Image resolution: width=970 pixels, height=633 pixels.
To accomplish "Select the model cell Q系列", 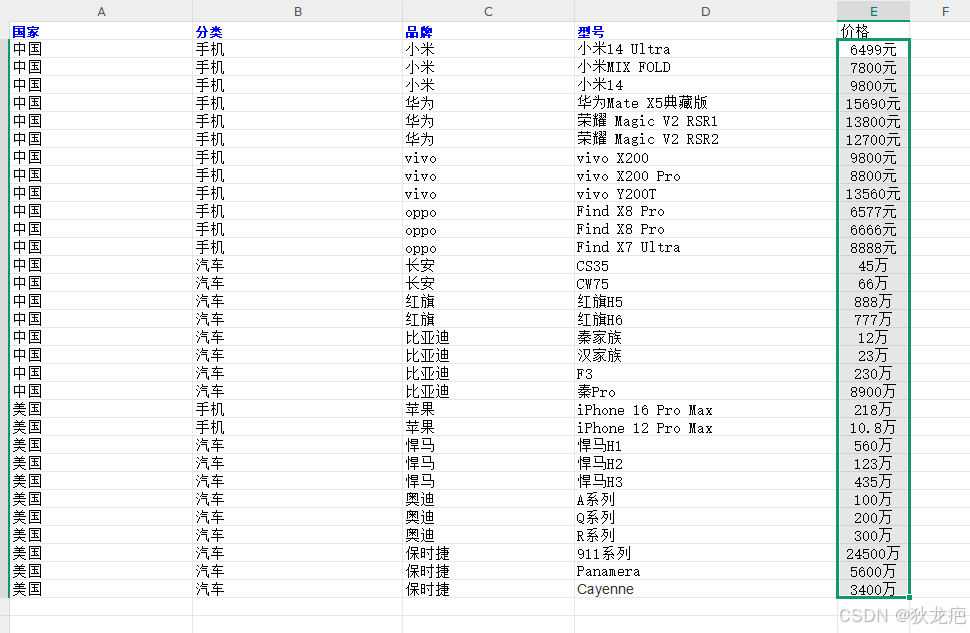I will click(x=705, y=517).
